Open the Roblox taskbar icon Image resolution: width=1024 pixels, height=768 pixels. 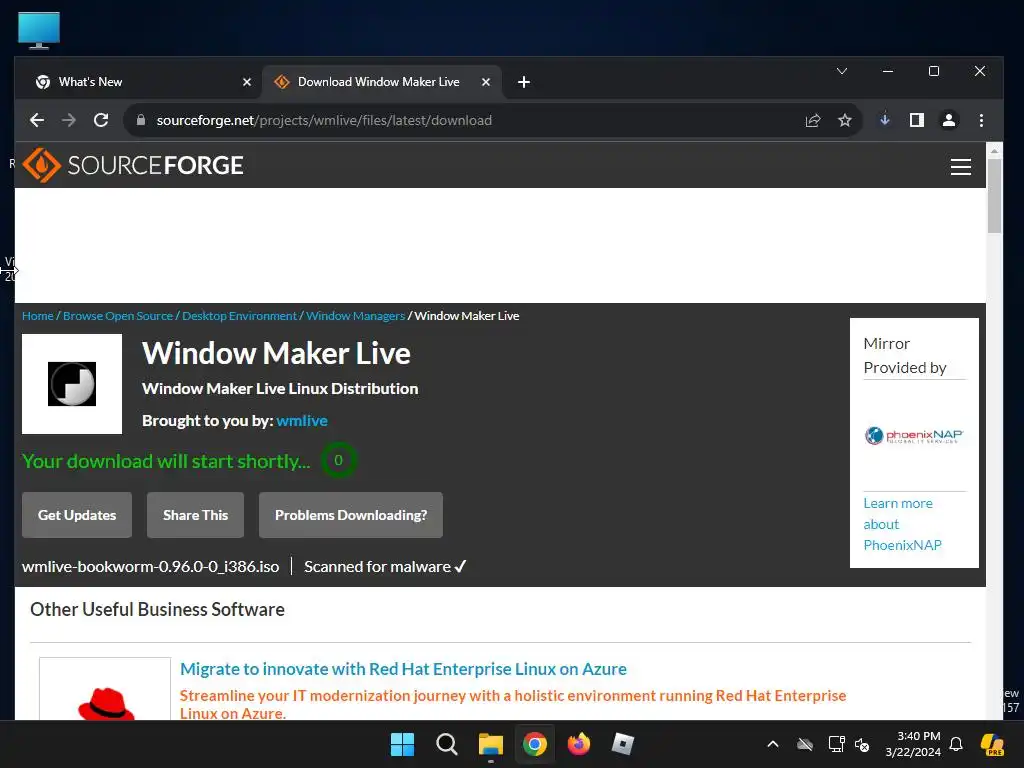pyautogui.click(x=623, y=744)
